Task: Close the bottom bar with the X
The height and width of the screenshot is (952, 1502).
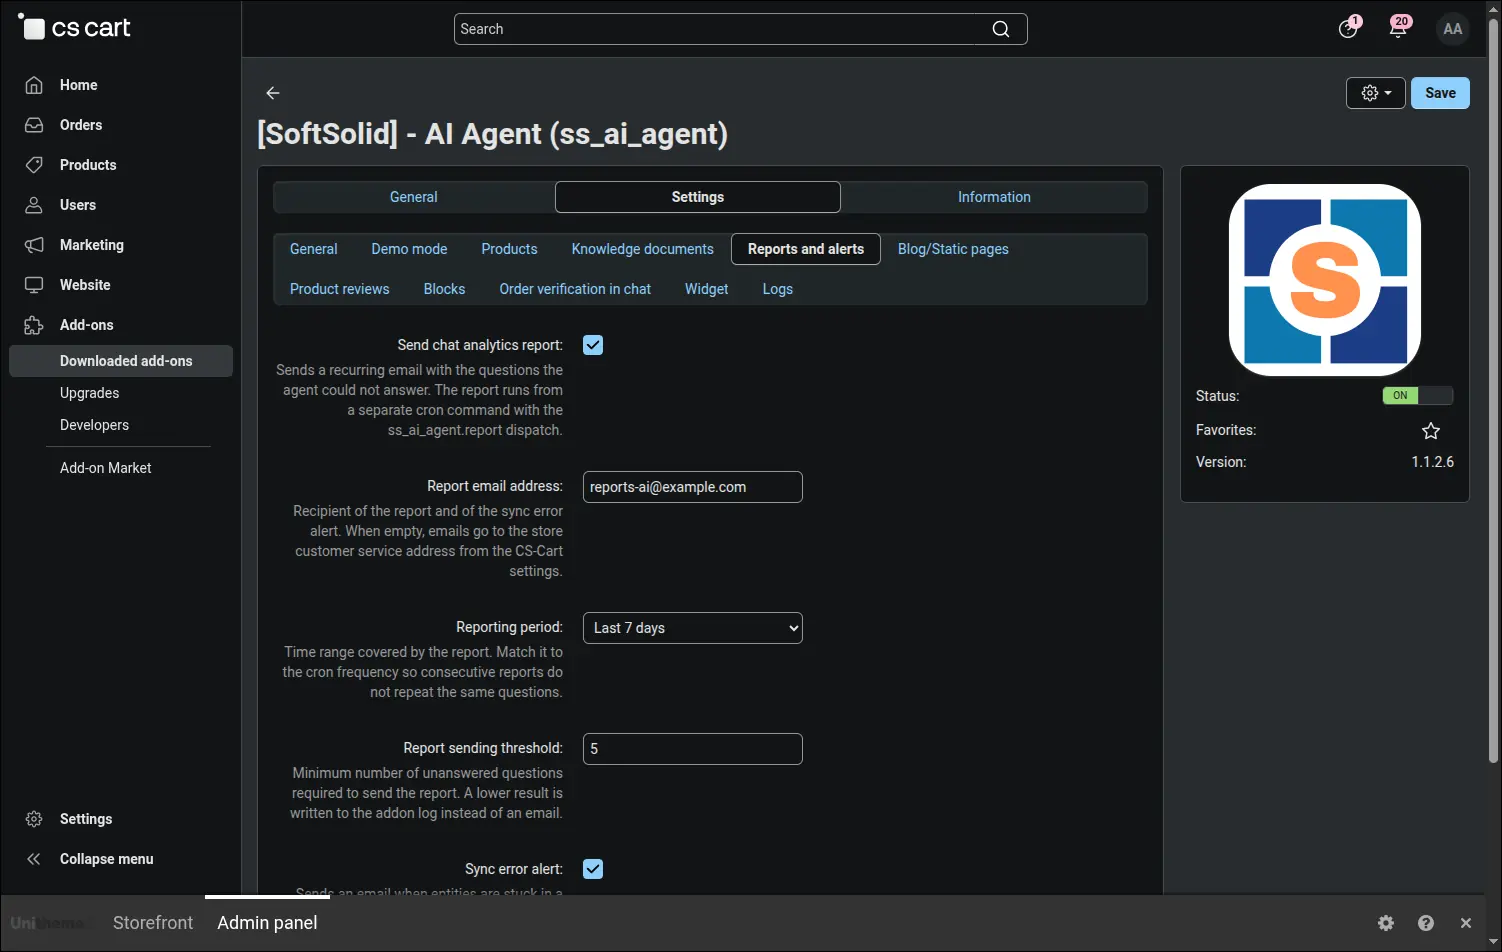Action: pyautogui.click(x=1466, y=923)
